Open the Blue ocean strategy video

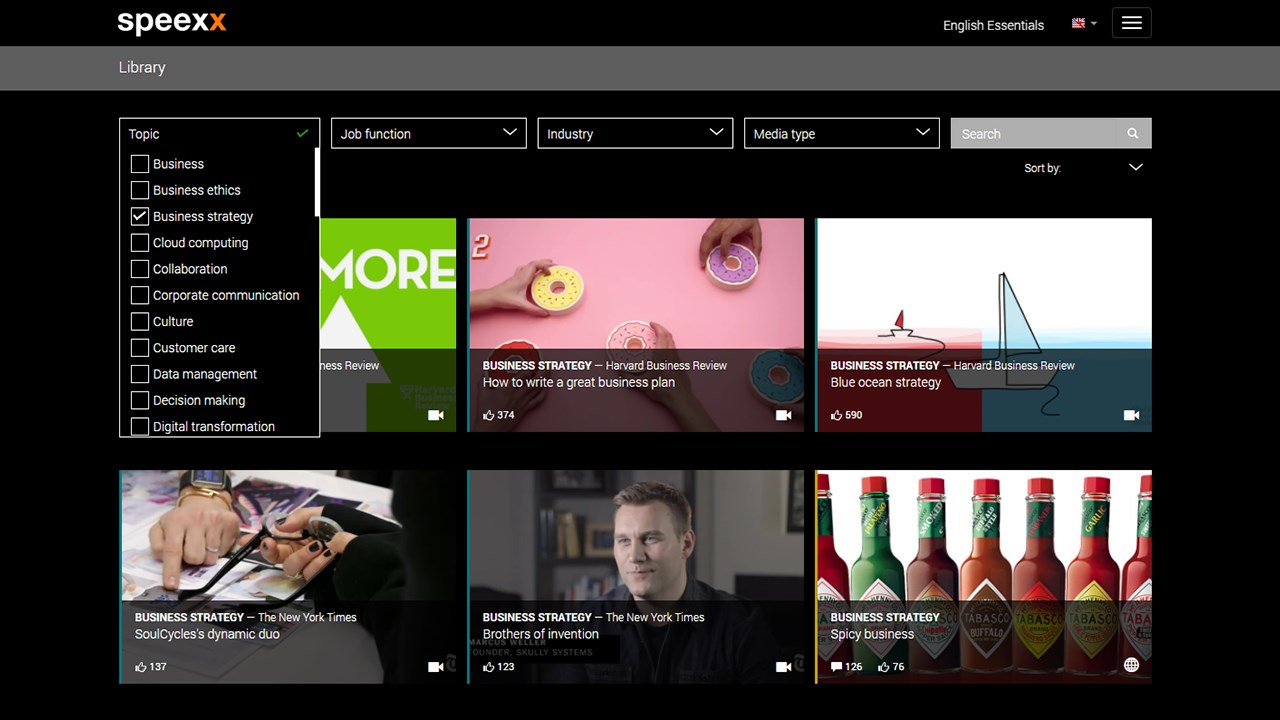pos(984,325)
